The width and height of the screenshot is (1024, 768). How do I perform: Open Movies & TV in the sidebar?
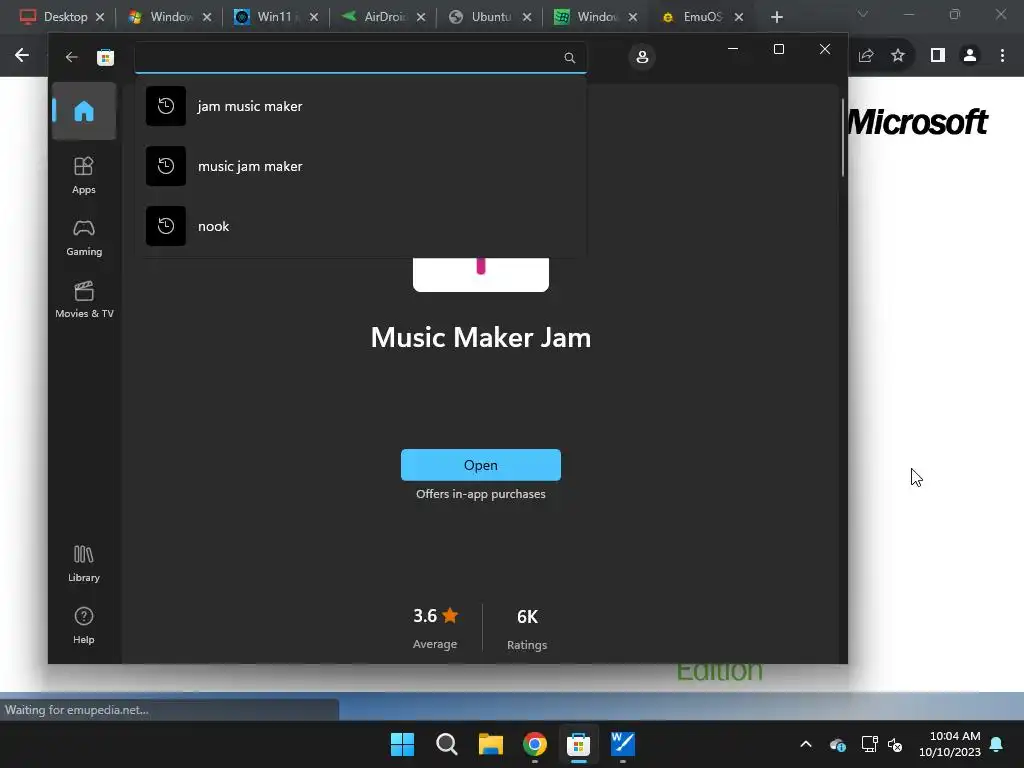84,299
